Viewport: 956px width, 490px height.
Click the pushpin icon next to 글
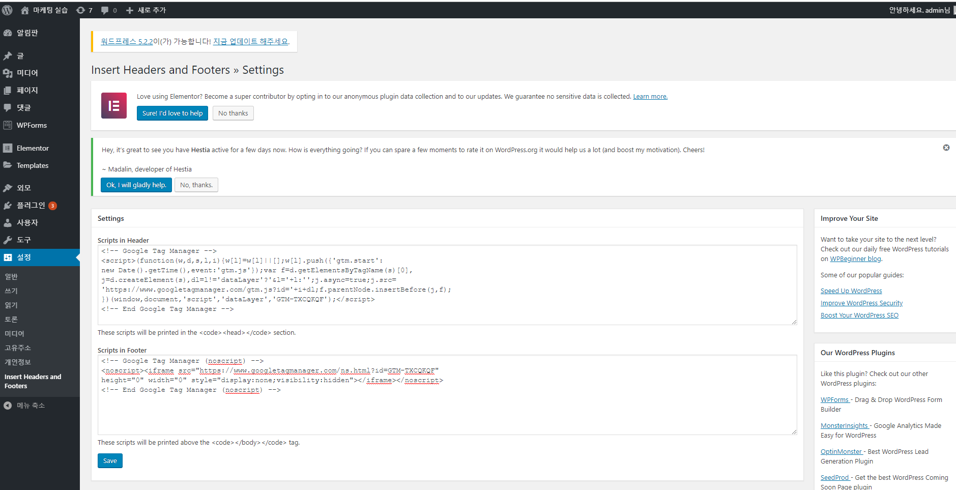(x=7, y=55)
